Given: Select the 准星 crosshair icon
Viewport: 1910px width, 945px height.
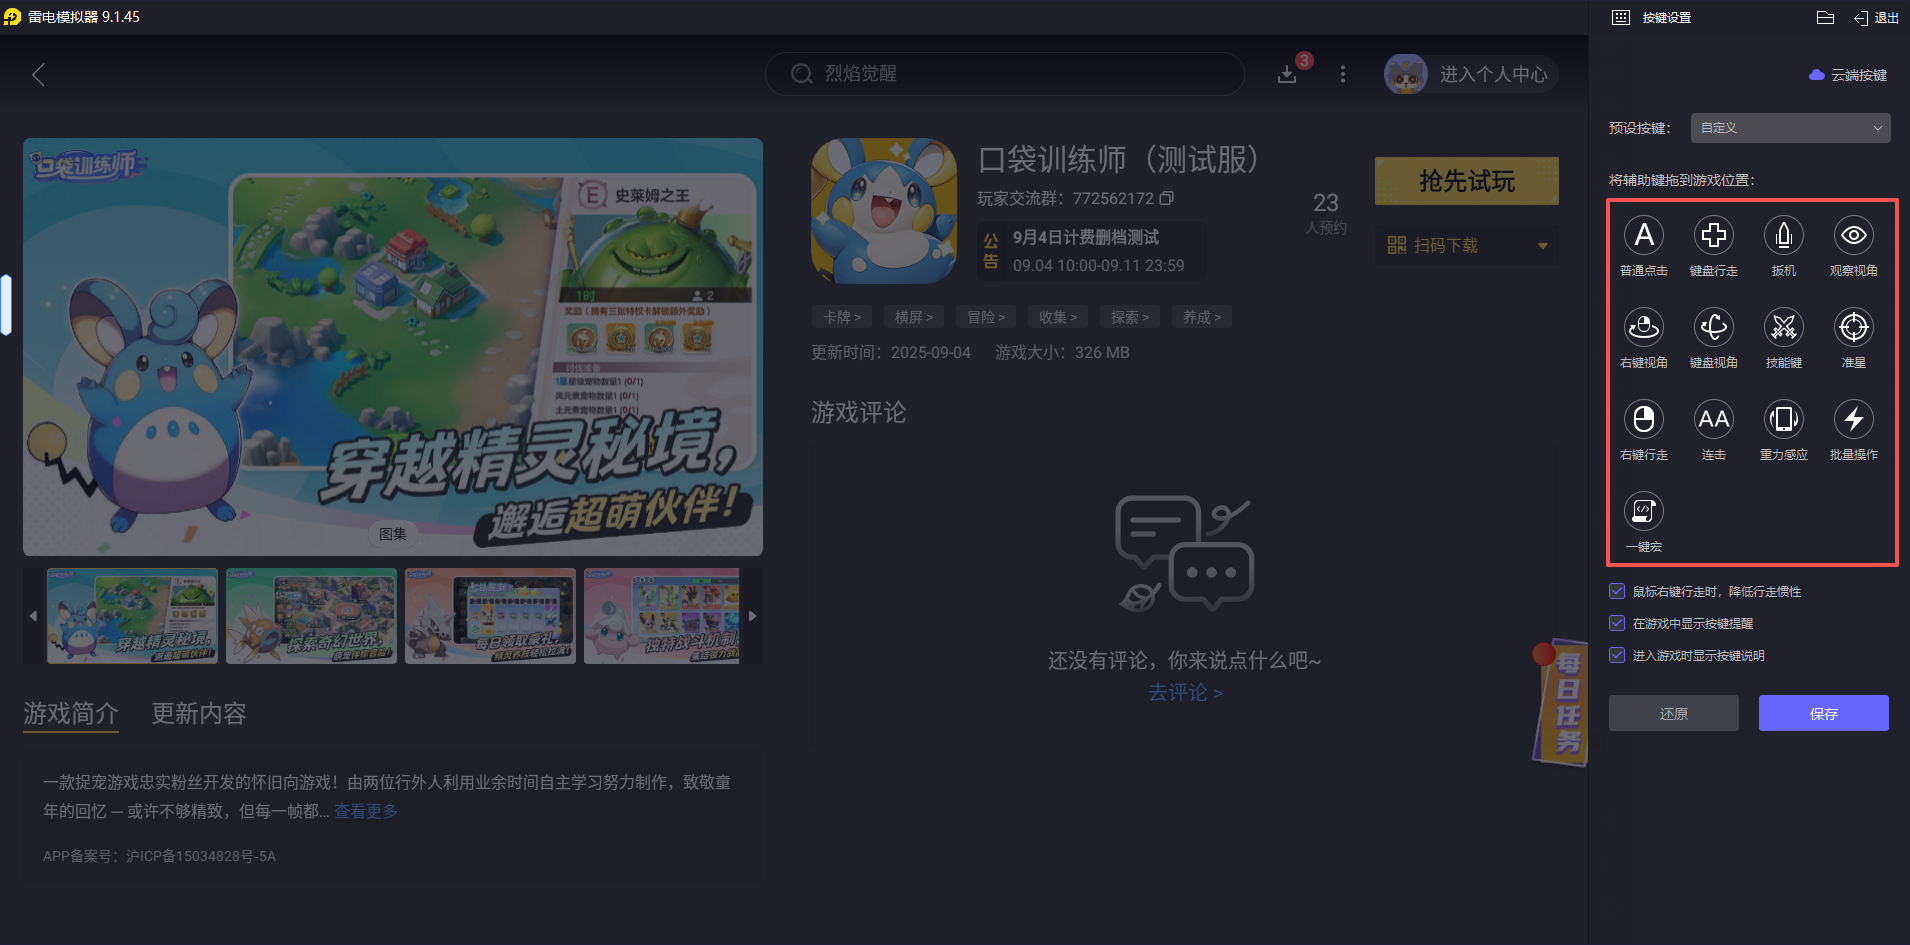Looking at the screenshot, I should (x=1853, y=327).
